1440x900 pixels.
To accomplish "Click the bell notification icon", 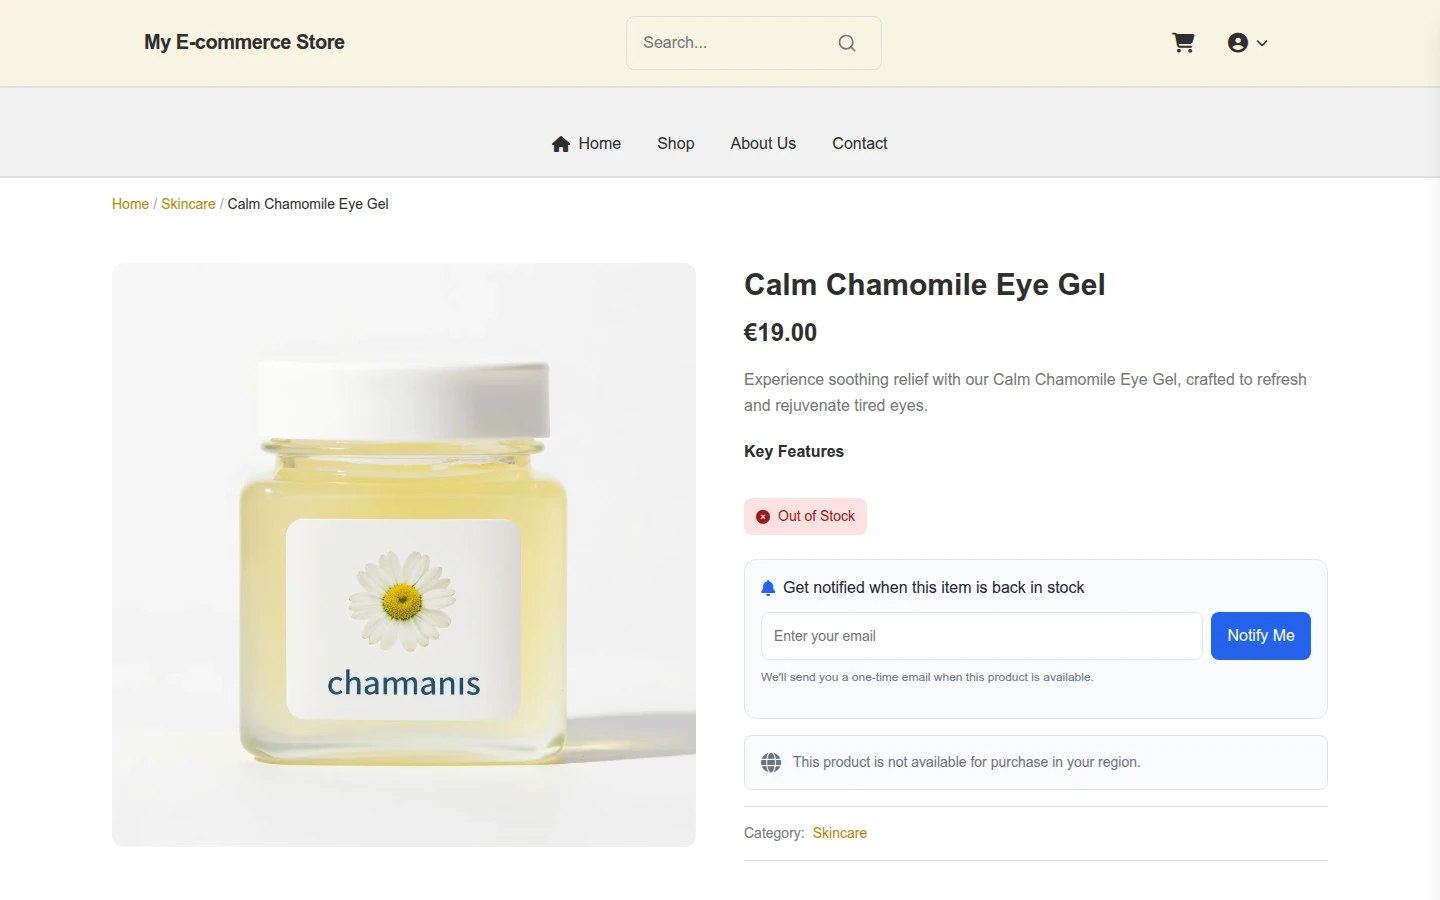I will (x=768, y=588).
